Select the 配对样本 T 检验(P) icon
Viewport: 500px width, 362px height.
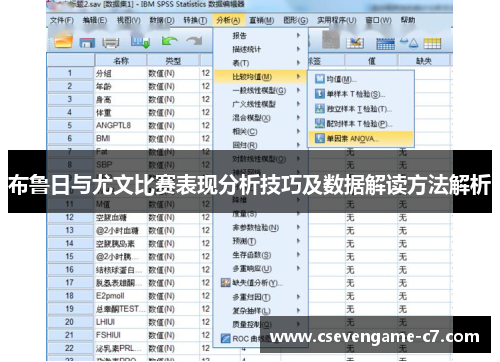pos(320,124)
